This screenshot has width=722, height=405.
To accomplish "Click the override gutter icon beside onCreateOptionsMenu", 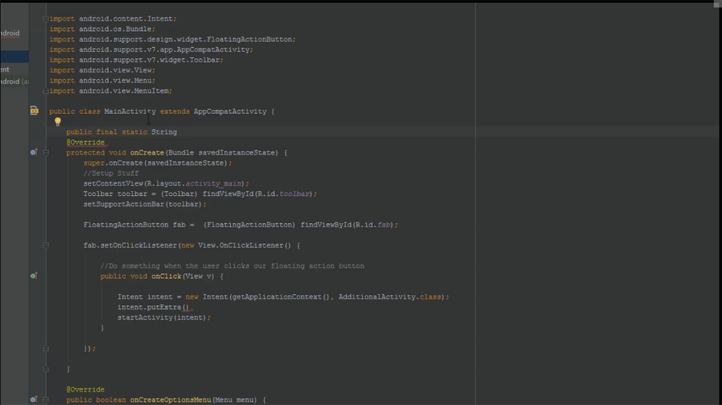I will [x=34, y=399].
